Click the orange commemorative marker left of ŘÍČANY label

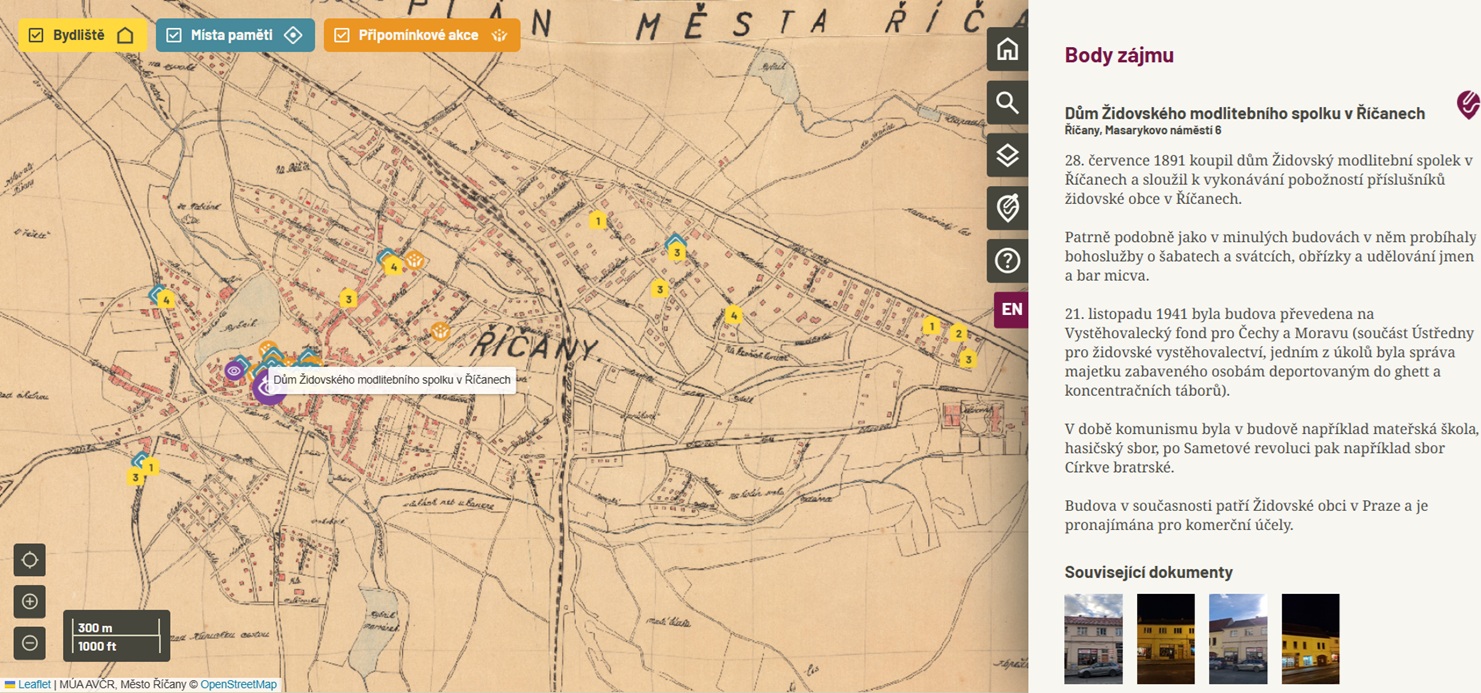(x=439, y=331)
